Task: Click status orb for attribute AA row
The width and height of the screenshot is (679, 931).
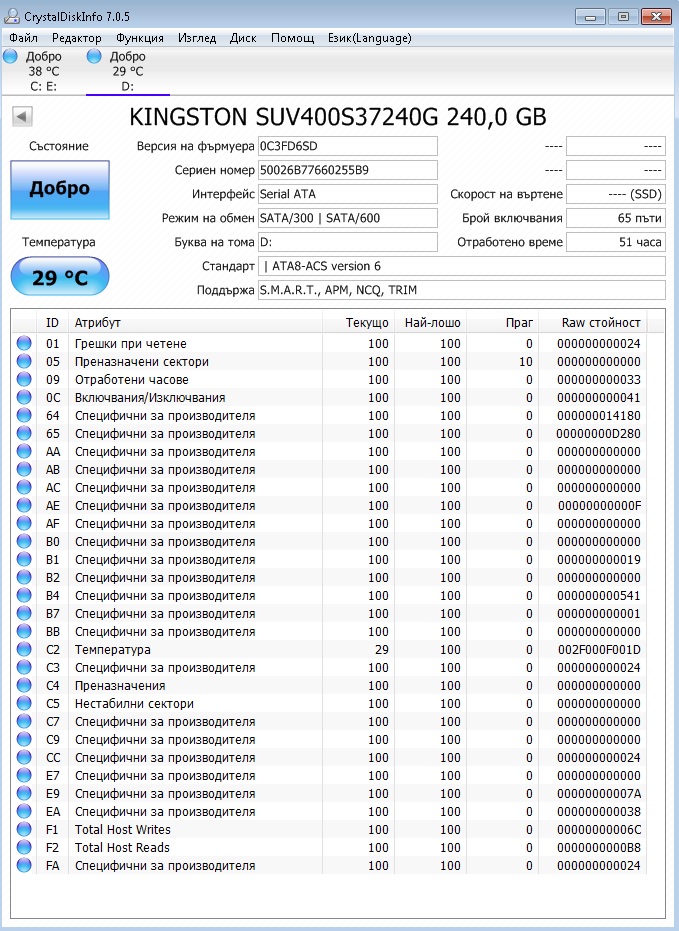Action: pos(24,451)
